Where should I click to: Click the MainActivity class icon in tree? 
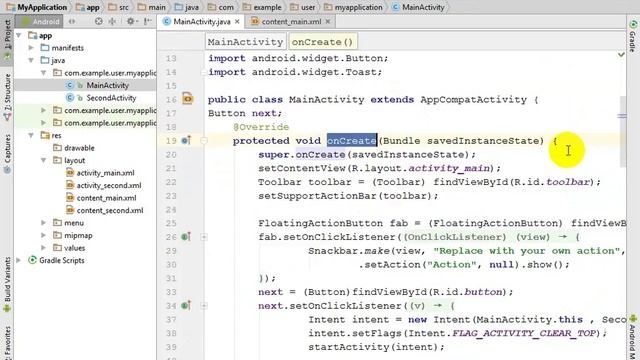coord(70,85)
